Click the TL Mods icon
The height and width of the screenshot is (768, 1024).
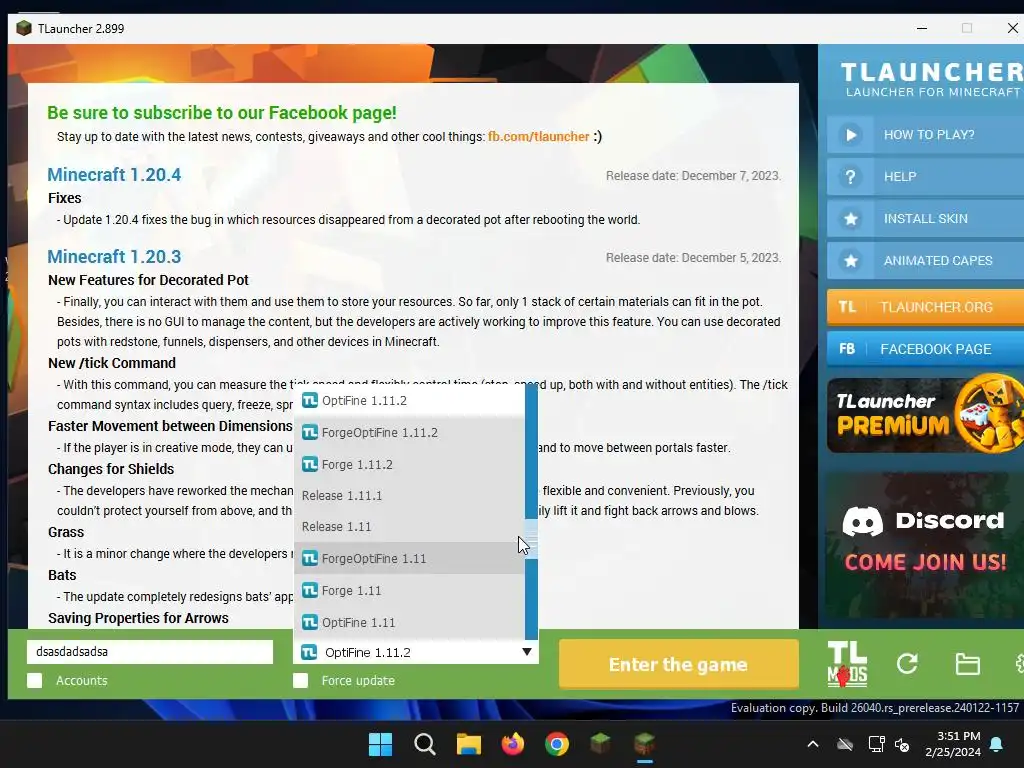(x=847, y=664)
